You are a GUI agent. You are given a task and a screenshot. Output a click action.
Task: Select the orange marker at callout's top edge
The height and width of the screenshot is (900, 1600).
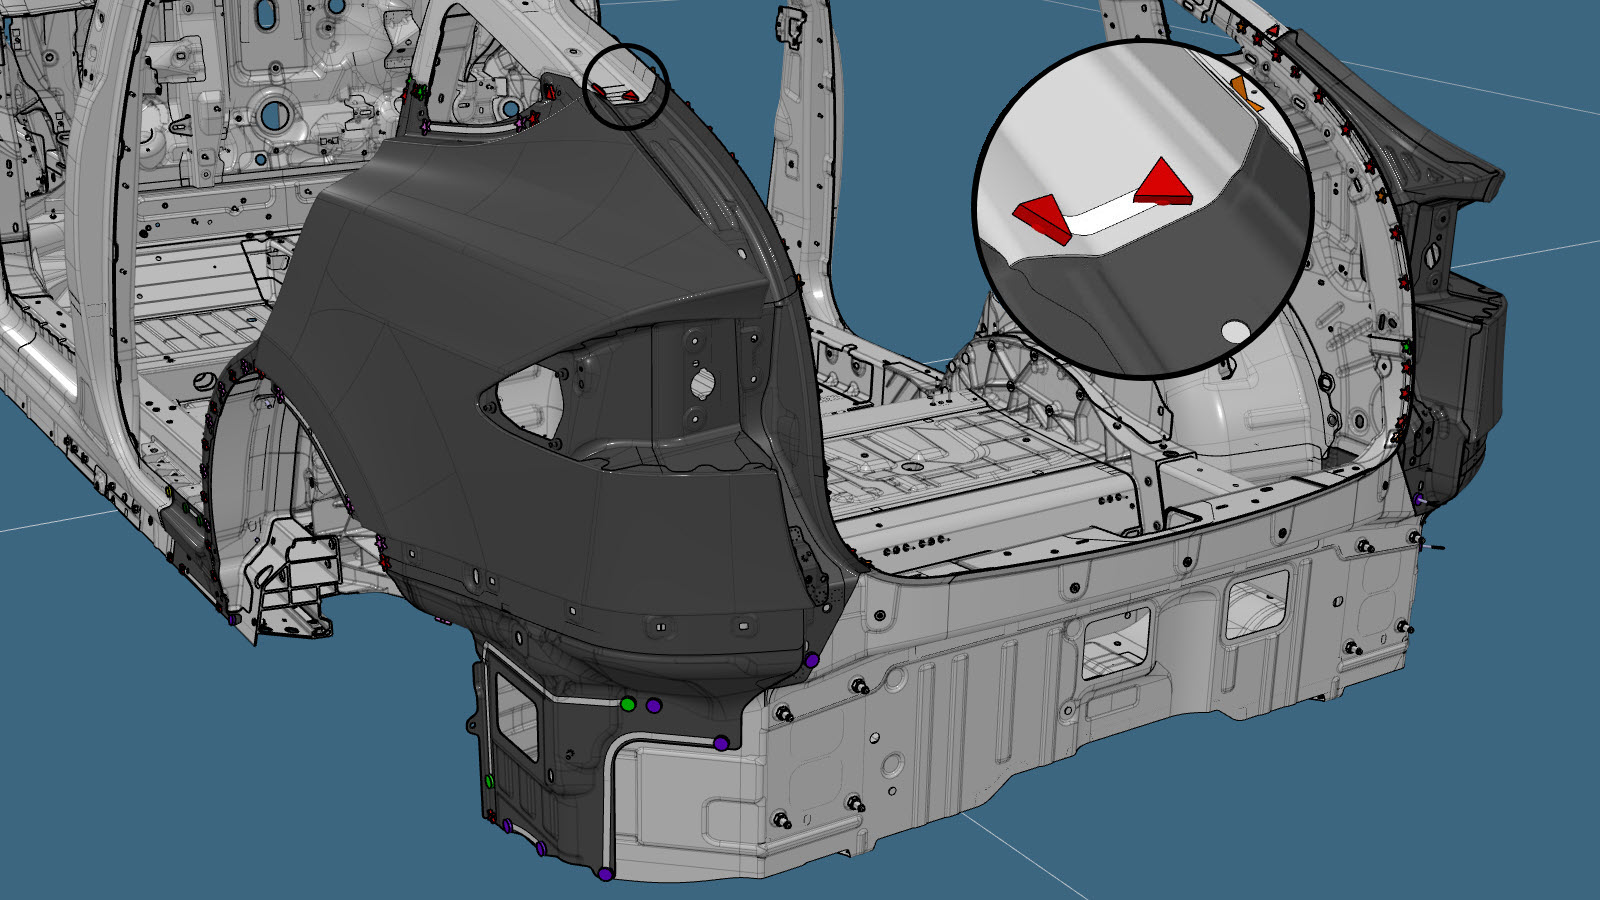click(x=1245, y=90)
